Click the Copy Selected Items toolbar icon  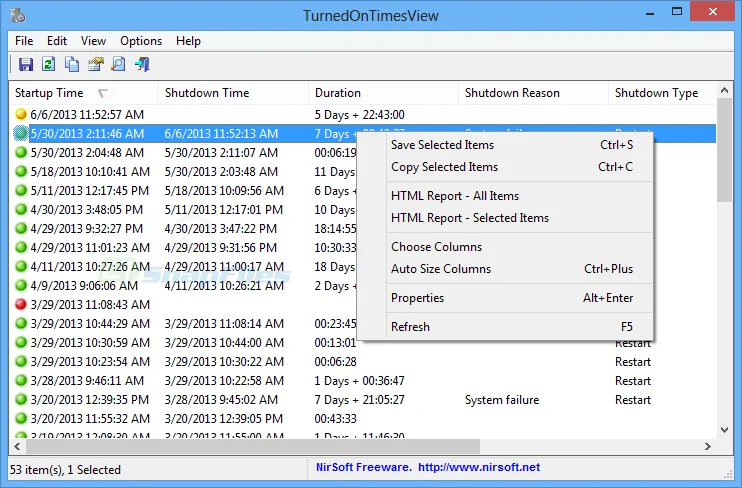click(x=72, y=65)
